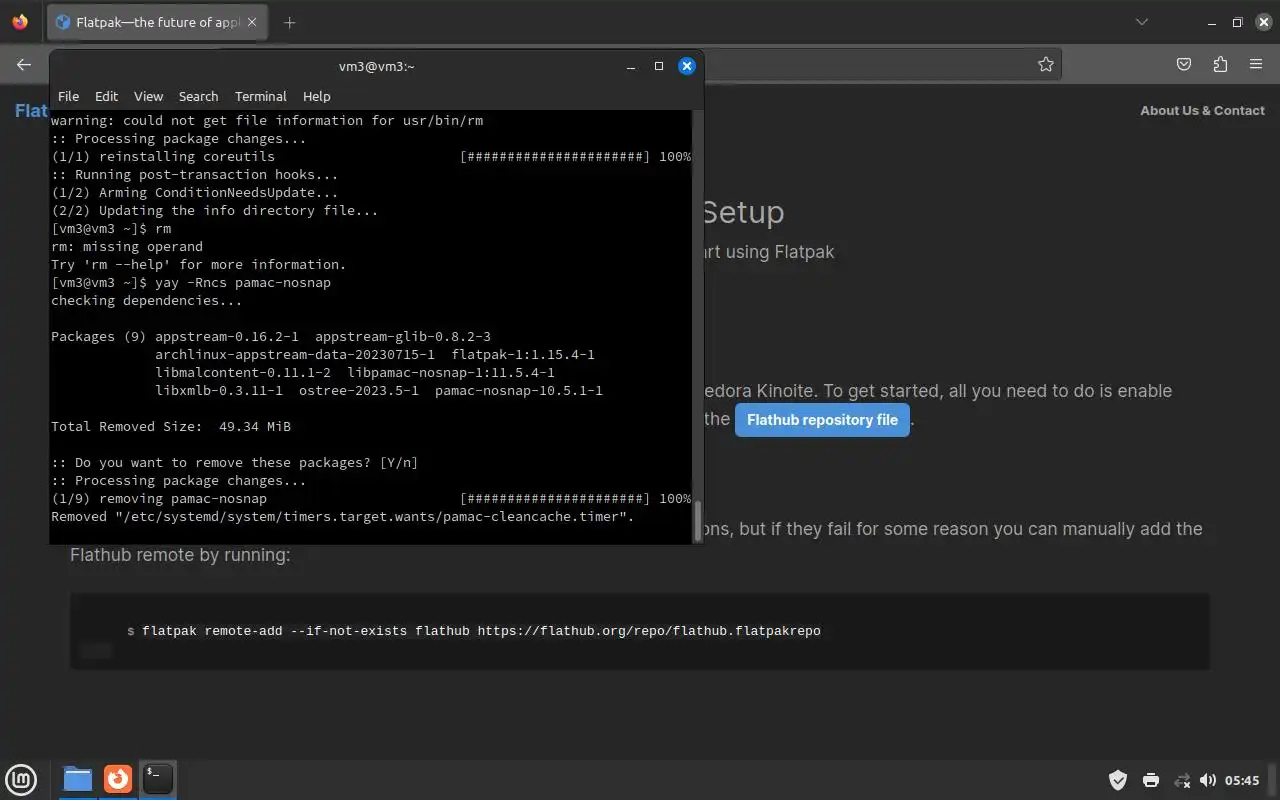Open the orange Firefox taskbar launcher

pyautogui.click(x=118, y=779)
